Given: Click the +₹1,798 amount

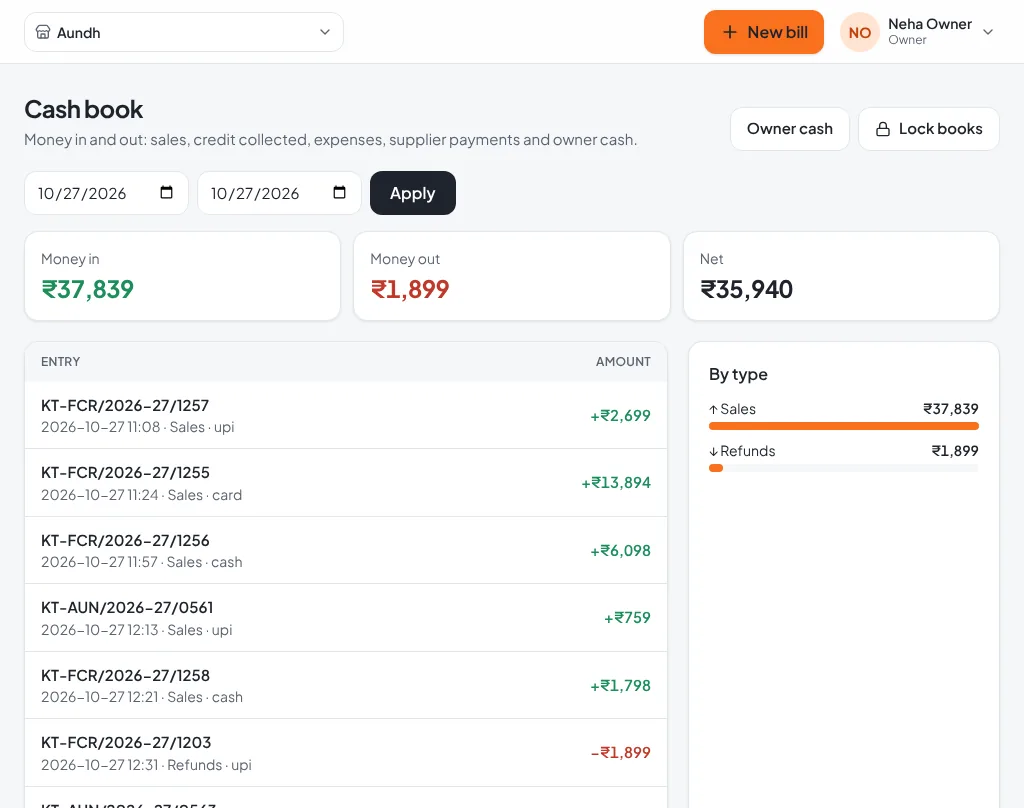Looking at the screenshot, I should click(x=620, y=686).
